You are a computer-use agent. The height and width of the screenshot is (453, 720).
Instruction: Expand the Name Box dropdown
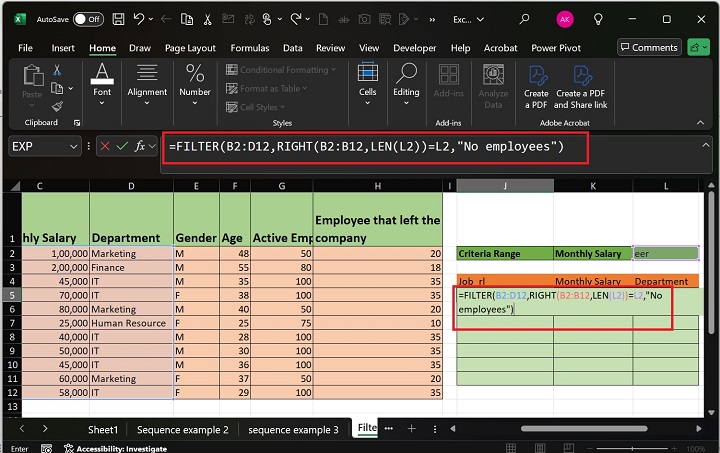tap(74, 147)
